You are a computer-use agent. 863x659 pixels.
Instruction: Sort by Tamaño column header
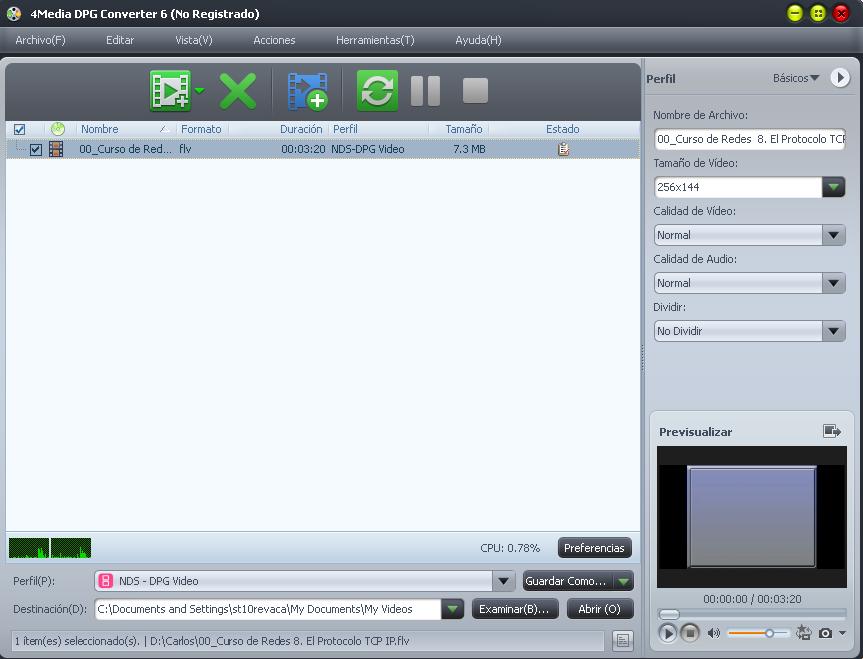(463, 129)
